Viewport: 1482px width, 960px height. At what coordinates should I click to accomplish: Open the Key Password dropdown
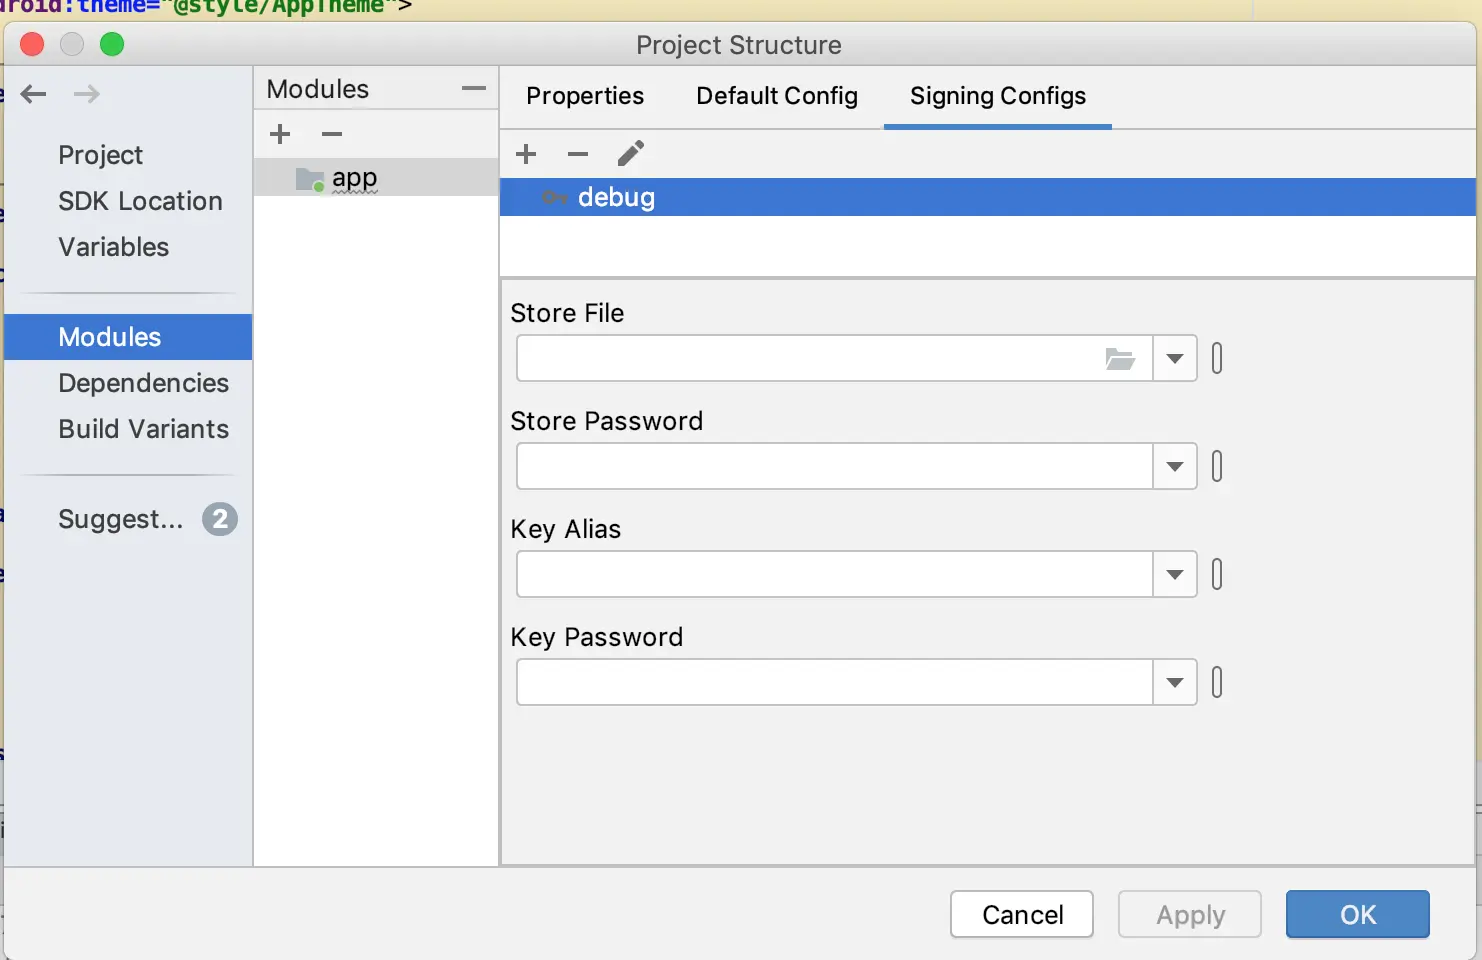click(1175, 683)
